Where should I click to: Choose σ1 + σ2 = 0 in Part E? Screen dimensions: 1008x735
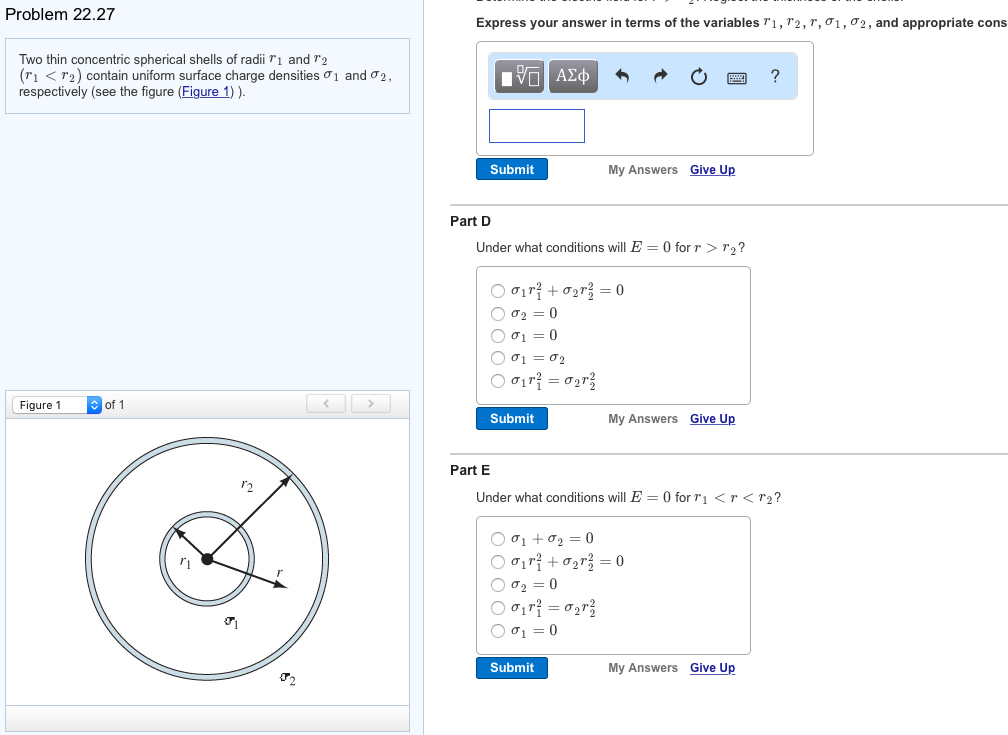pyautogui.click(x=497, y=539)
